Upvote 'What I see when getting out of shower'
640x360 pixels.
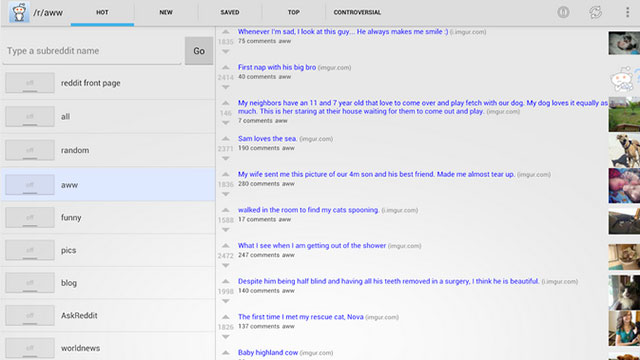click(226, 245)
